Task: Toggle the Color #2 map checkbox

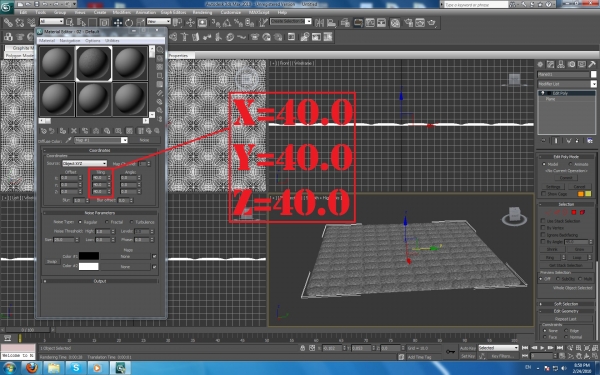Action: click(154, 267)
